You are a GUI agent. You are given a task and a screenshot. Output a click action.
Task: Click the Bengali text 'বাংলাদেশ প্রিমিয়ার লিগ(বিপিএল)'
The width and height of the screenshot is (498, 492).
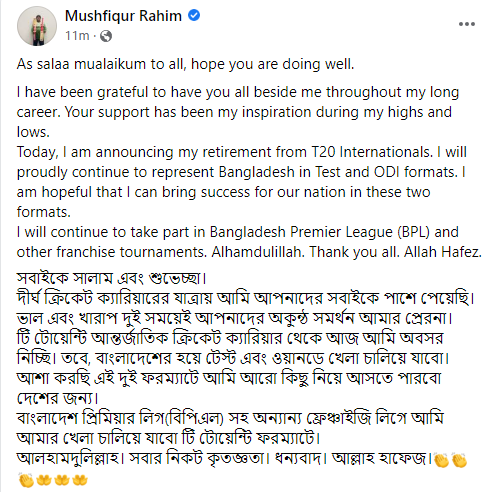click(x=120, y=418)
